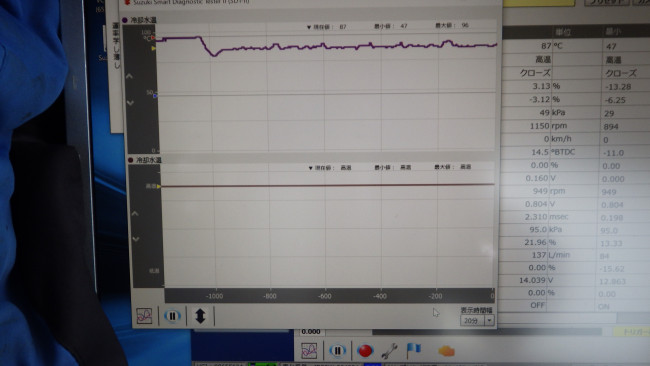Click the upper graph's up chevron
Screen dimensions: 650x366
tap(129, 76)
